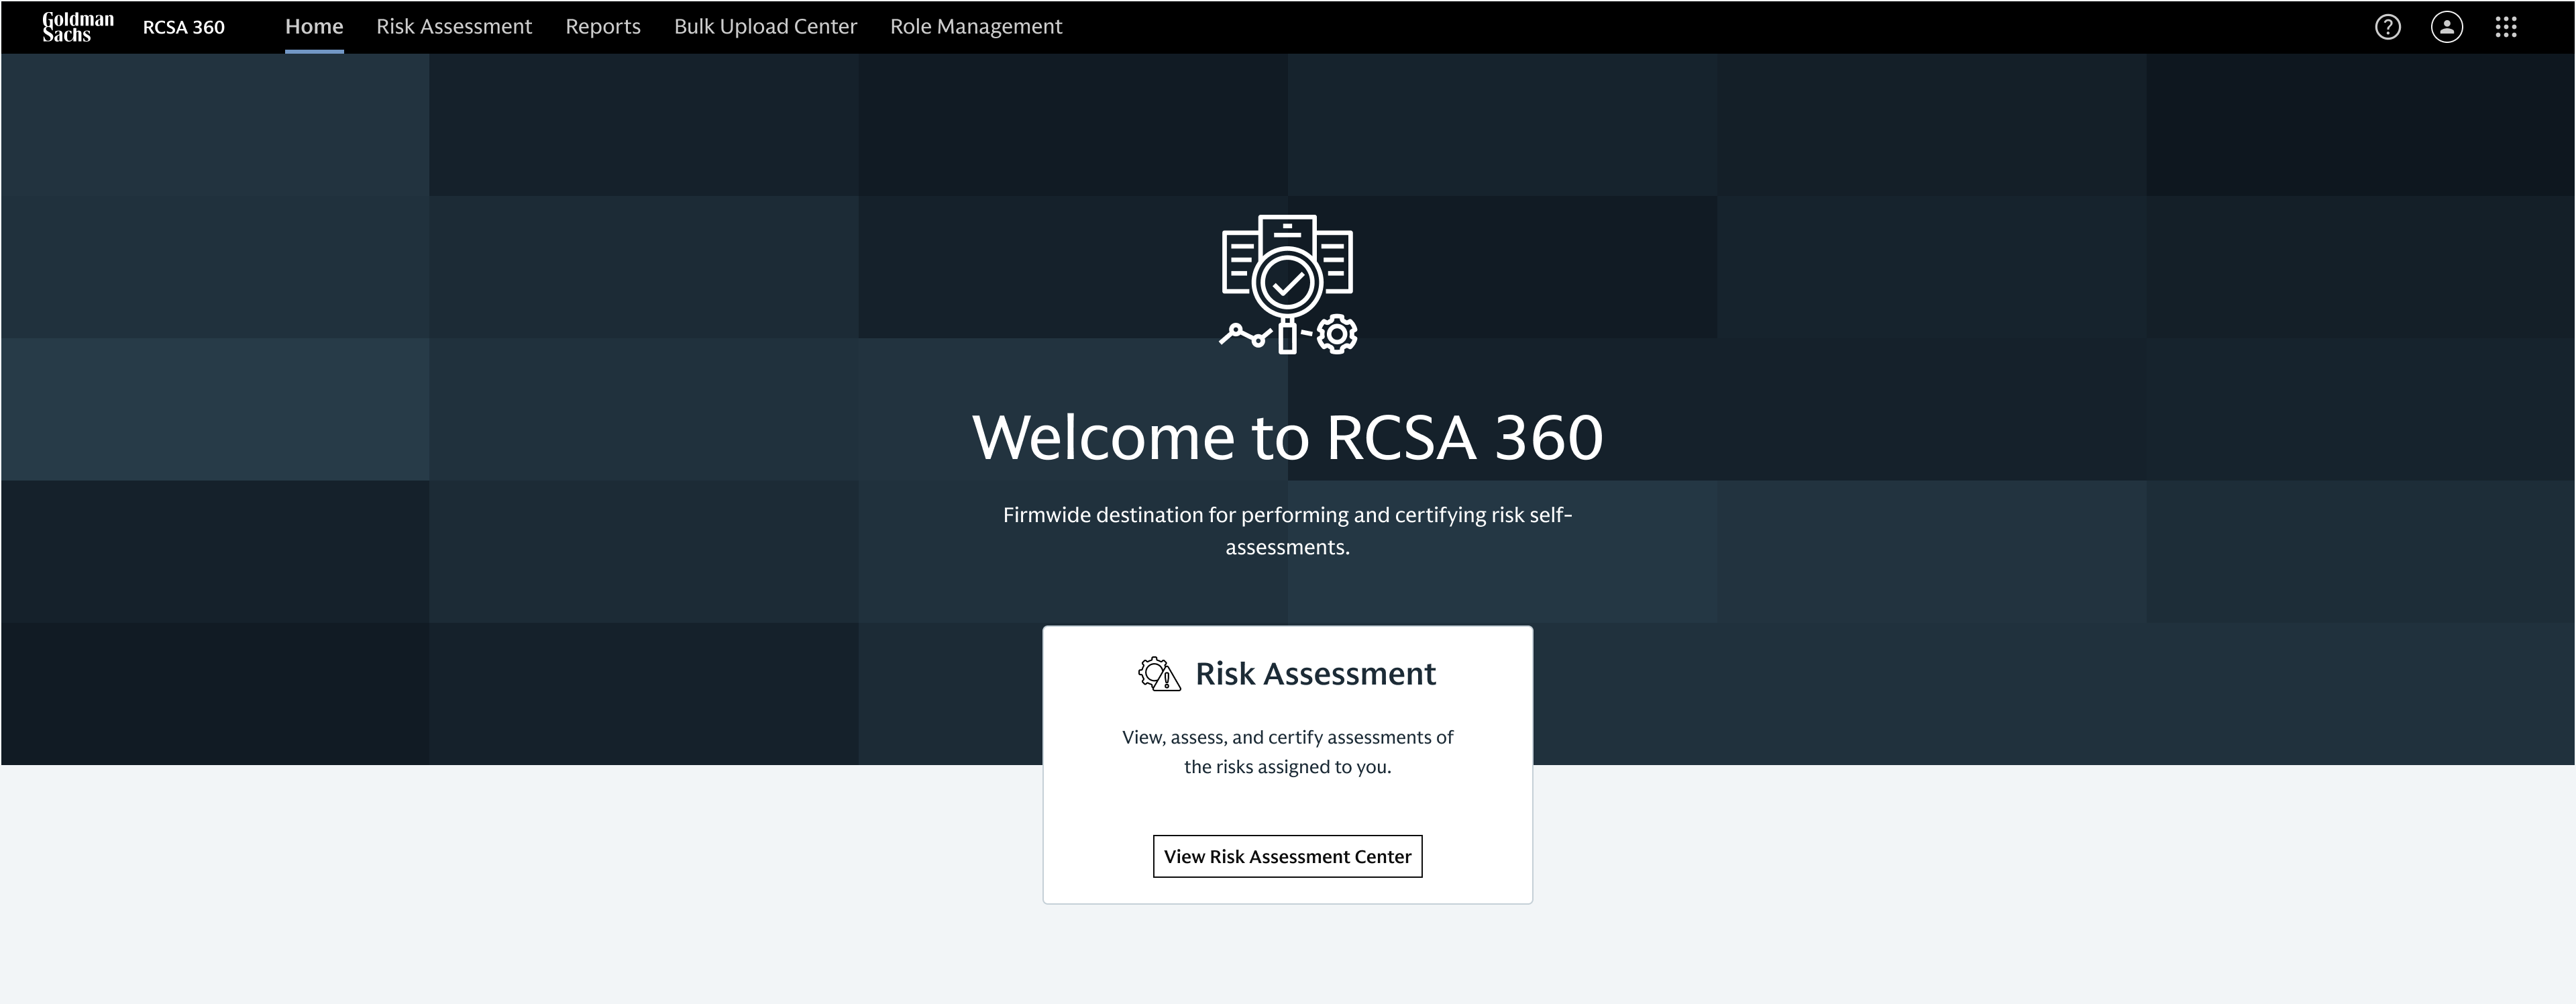
Task: Click the 'Firmwide destination' subtitle text
Action: pos(1288,531)
